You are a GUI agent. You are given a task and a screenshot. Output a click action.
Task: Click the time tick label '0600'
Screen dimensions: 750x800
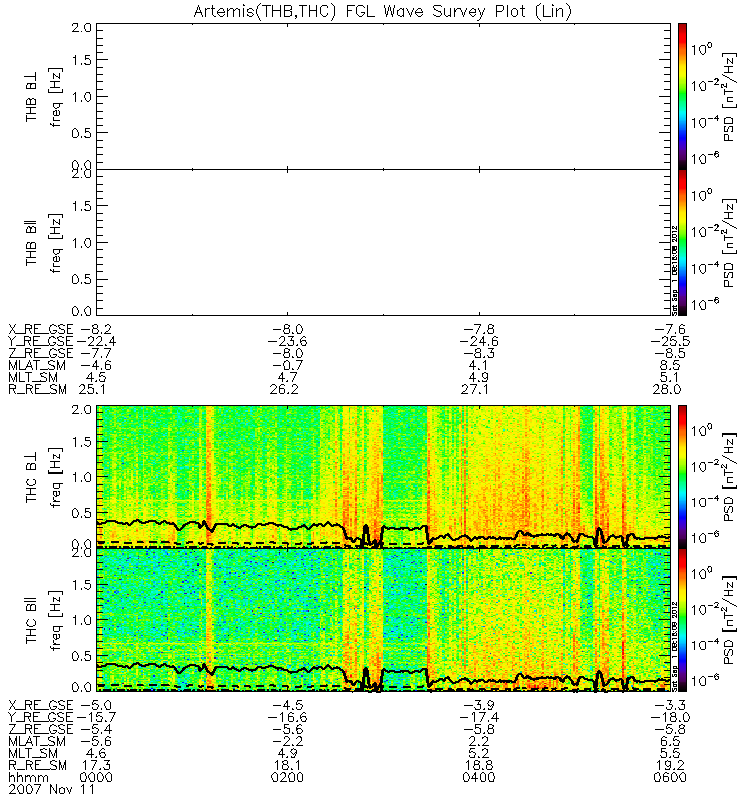click(670, 778)
